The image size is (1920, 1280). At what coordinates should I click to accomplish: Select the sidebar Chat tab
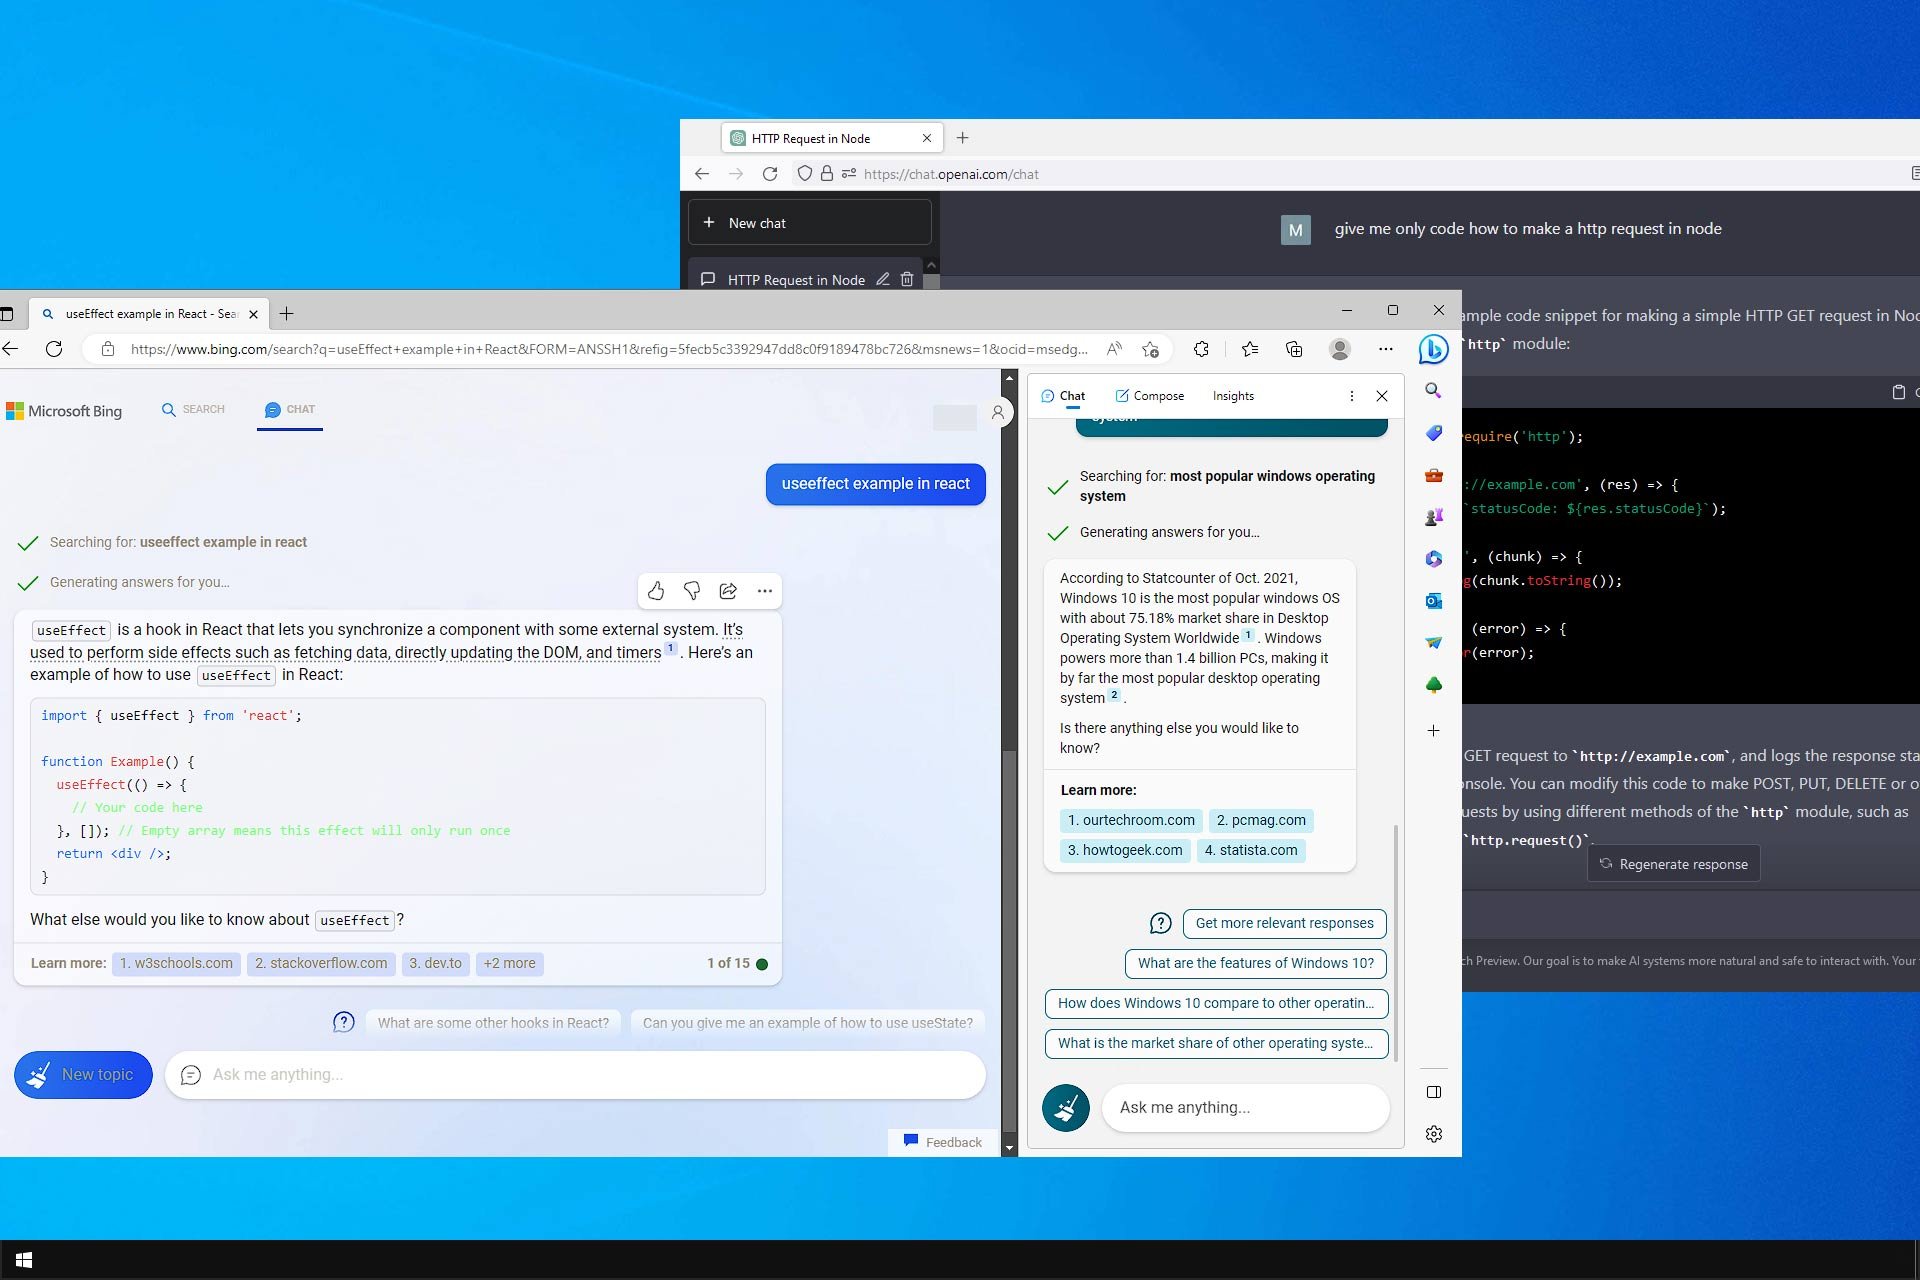coord(1063,396)
